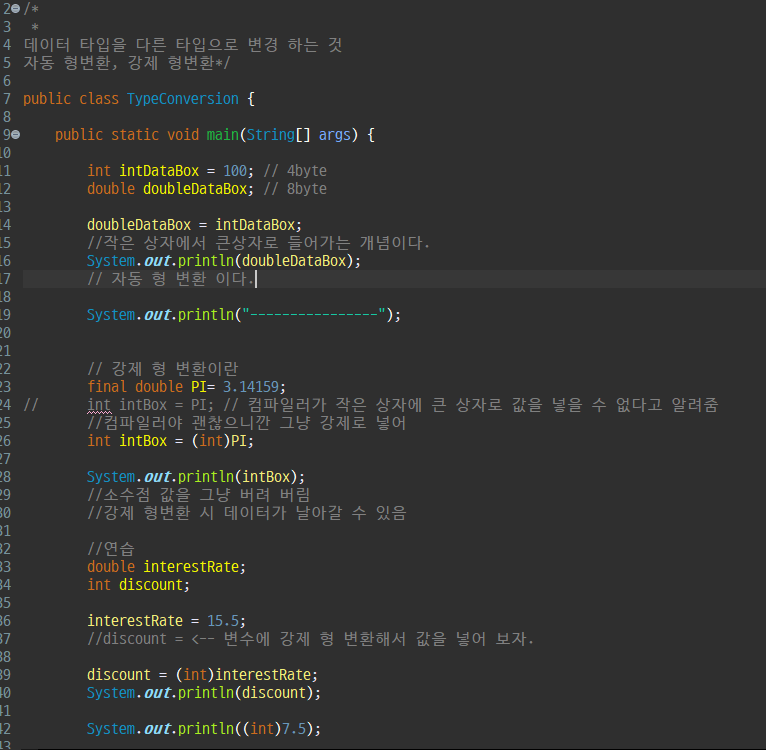Place cursor in comment '// 자동 형 변환 이다.'
This screenshot has width=766, height=750.
(170, 279)
